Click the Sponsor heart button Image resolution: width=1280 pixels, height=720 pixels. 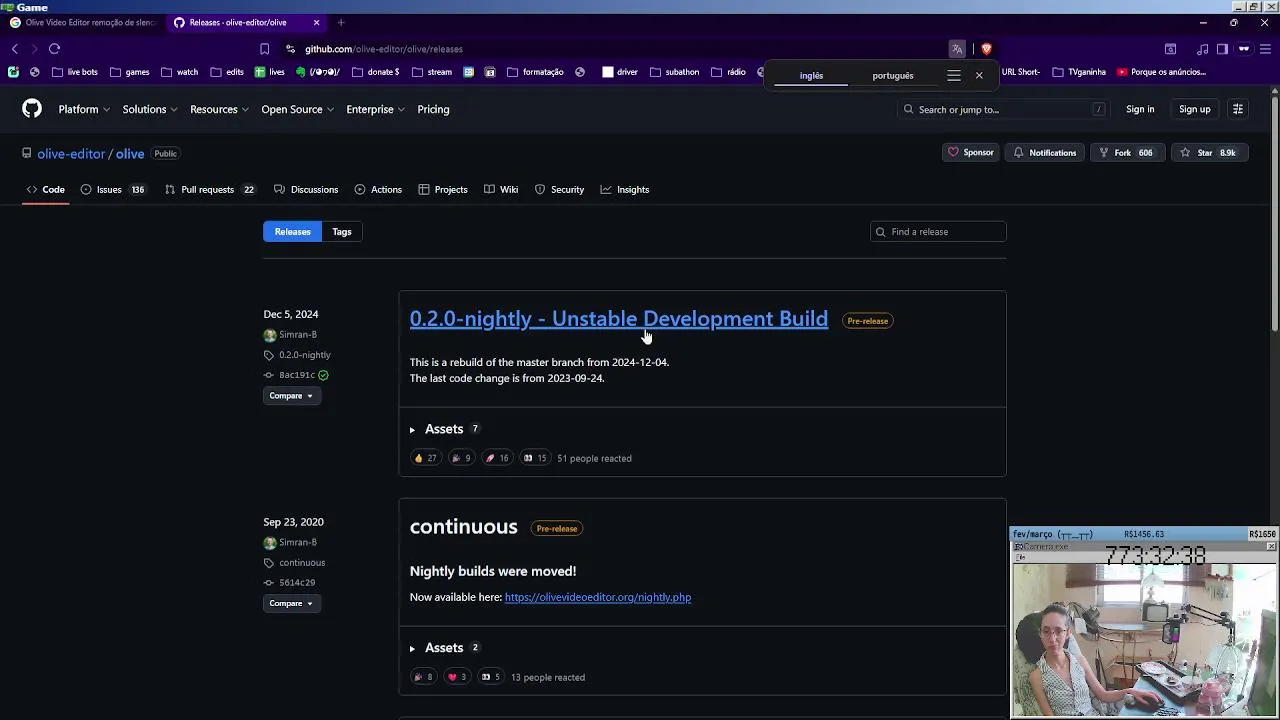coord(970,153)
